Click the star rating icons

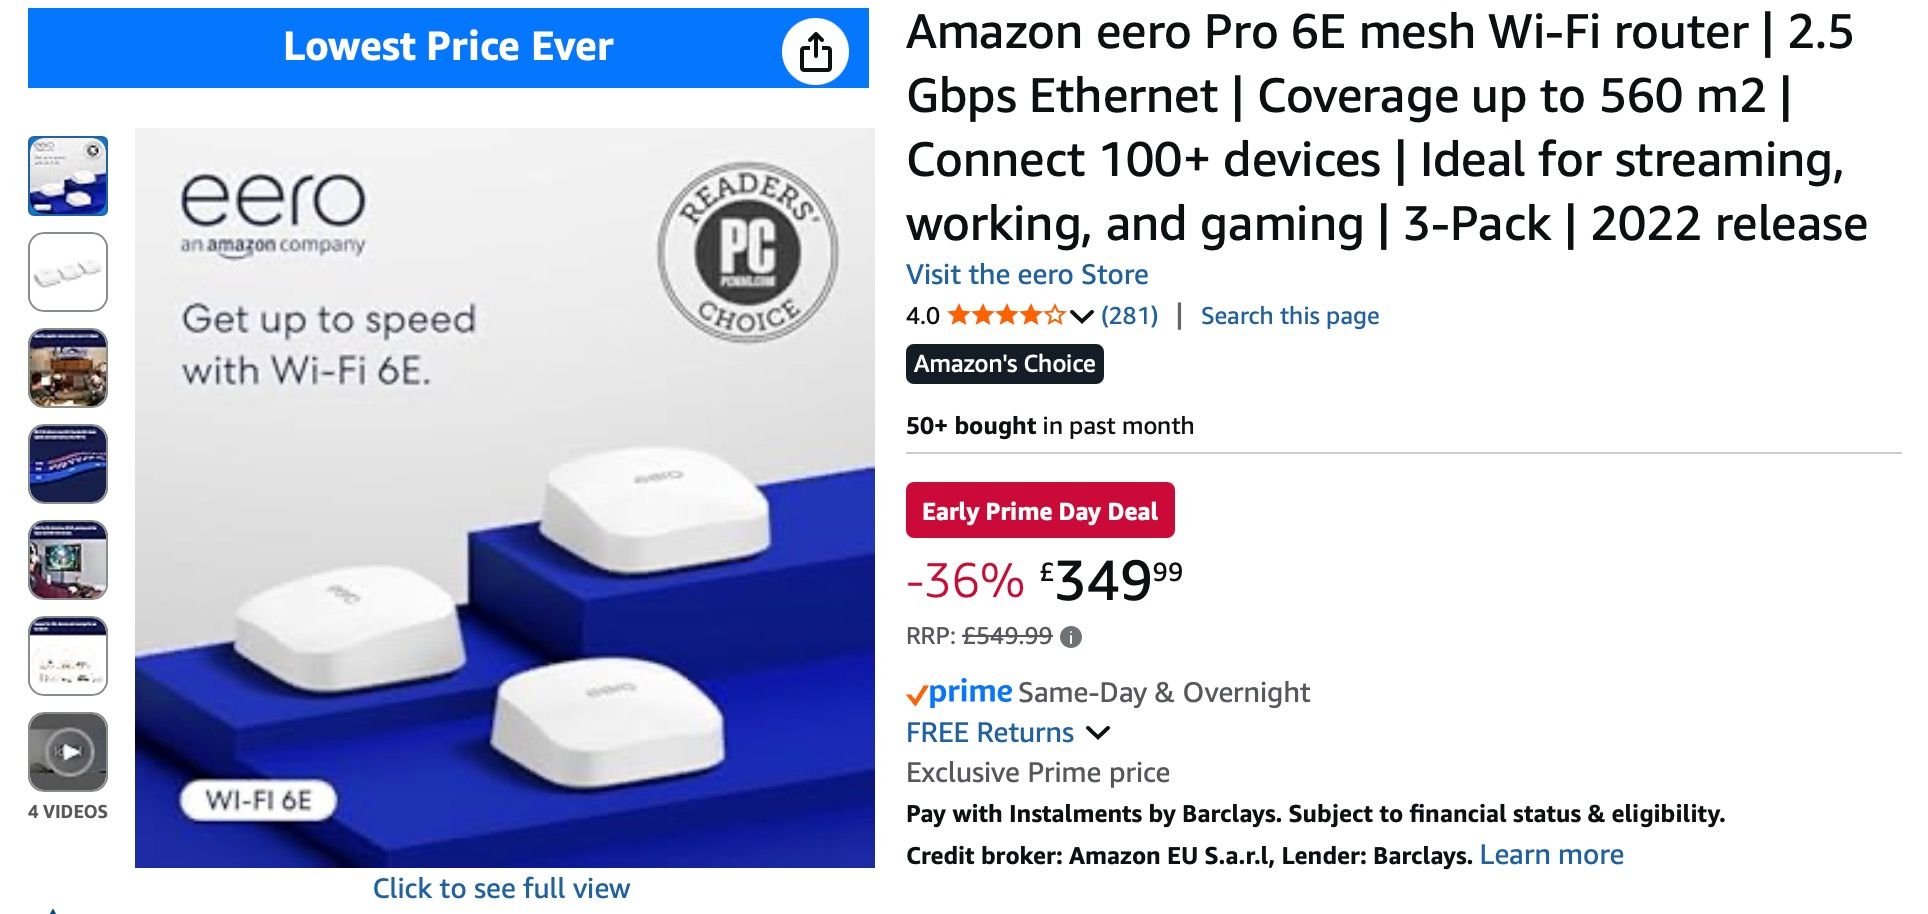pyautogui.click(x=1005, y=316)
